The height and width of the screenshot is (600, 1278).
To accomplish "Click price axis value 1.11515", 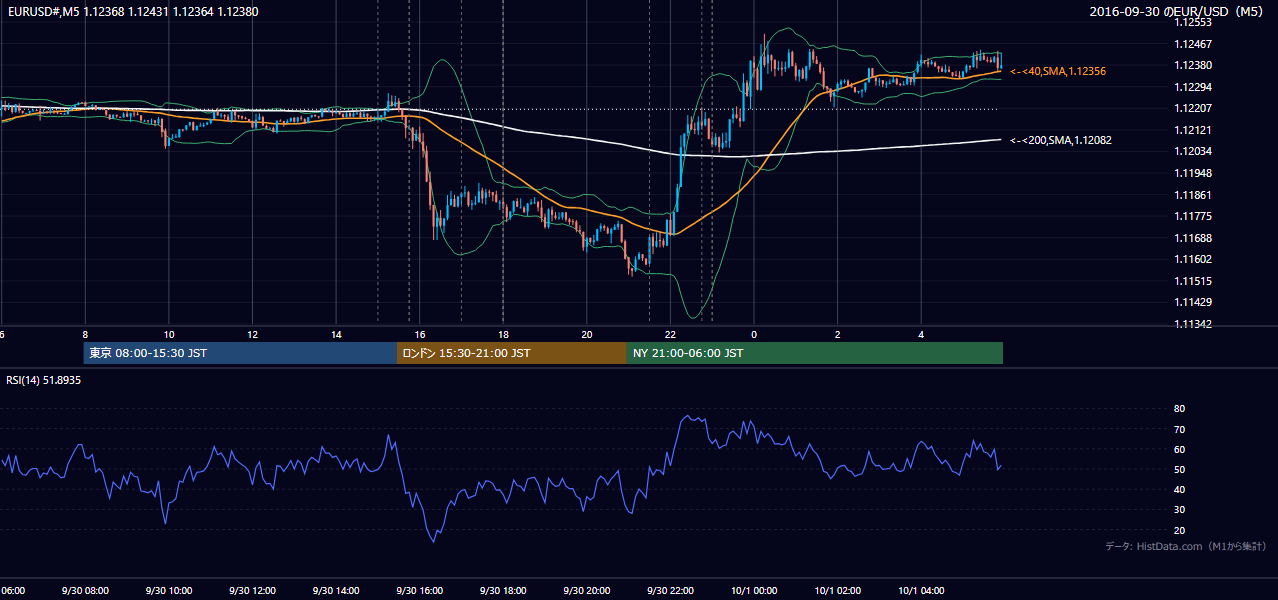I will [1192, 282].
